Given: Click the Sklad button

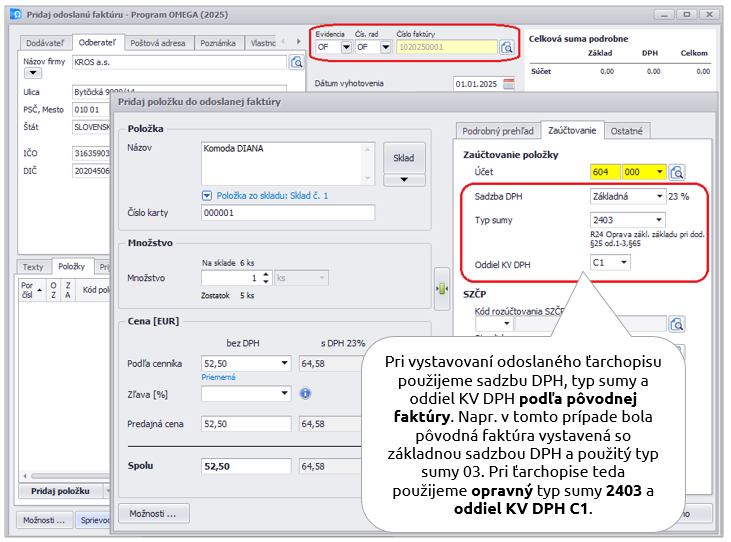Looking at the screenshot, I should click(x=404, y=157).
